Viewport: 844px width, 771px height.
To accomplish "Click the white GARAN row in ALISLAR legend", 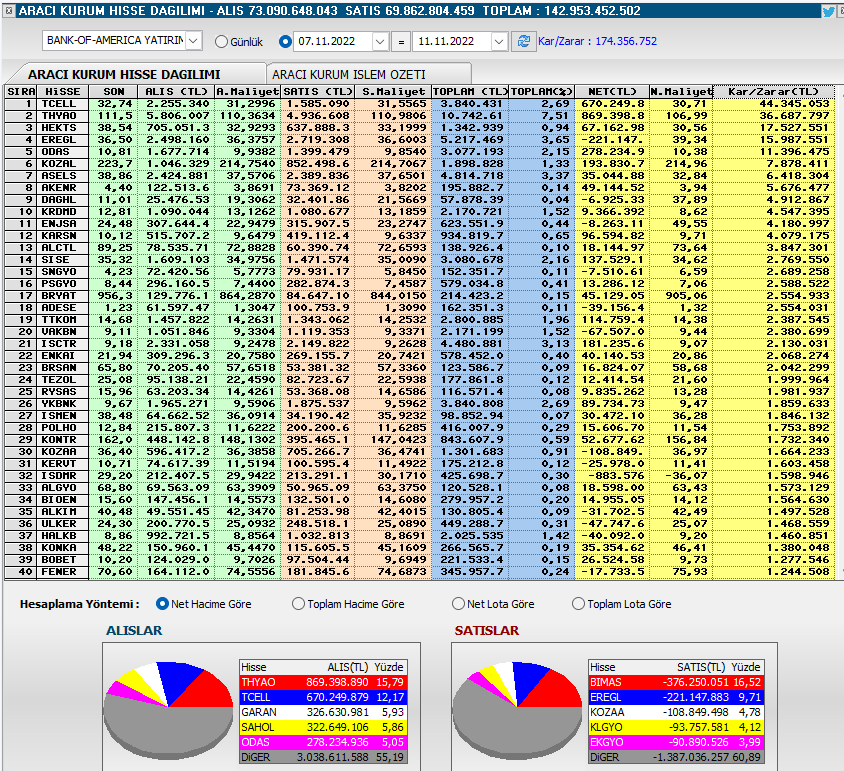I will click(323, 712).
